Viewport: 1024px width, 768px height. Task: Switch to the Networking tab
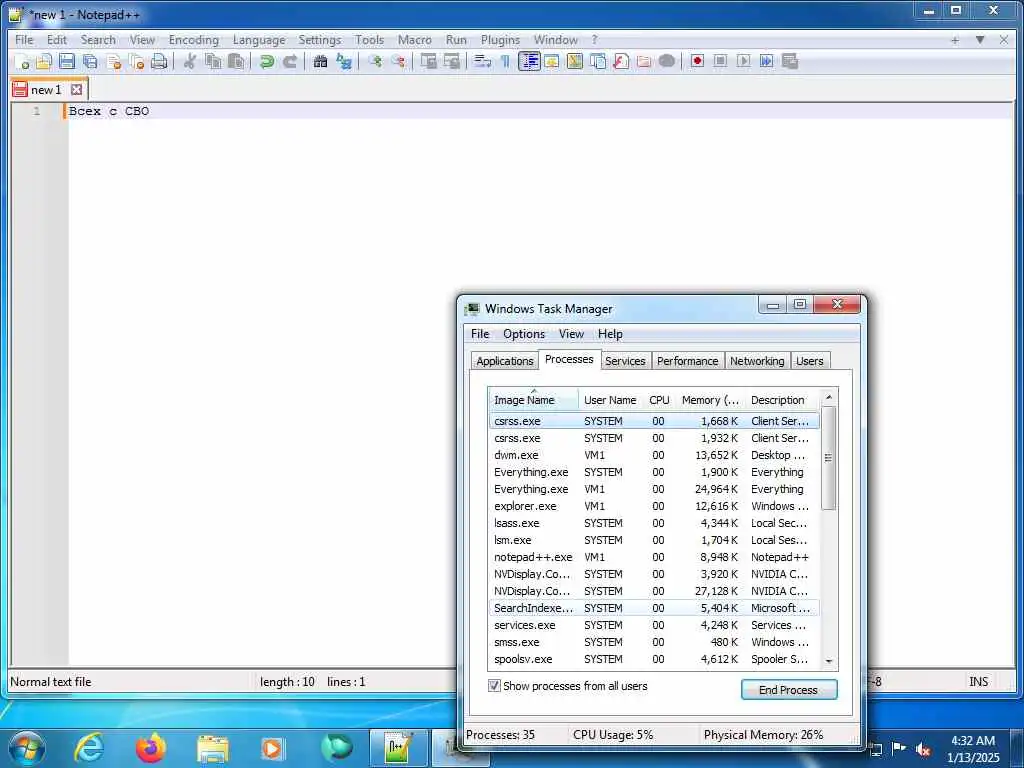pyautogui.click(x=757, y=361)
